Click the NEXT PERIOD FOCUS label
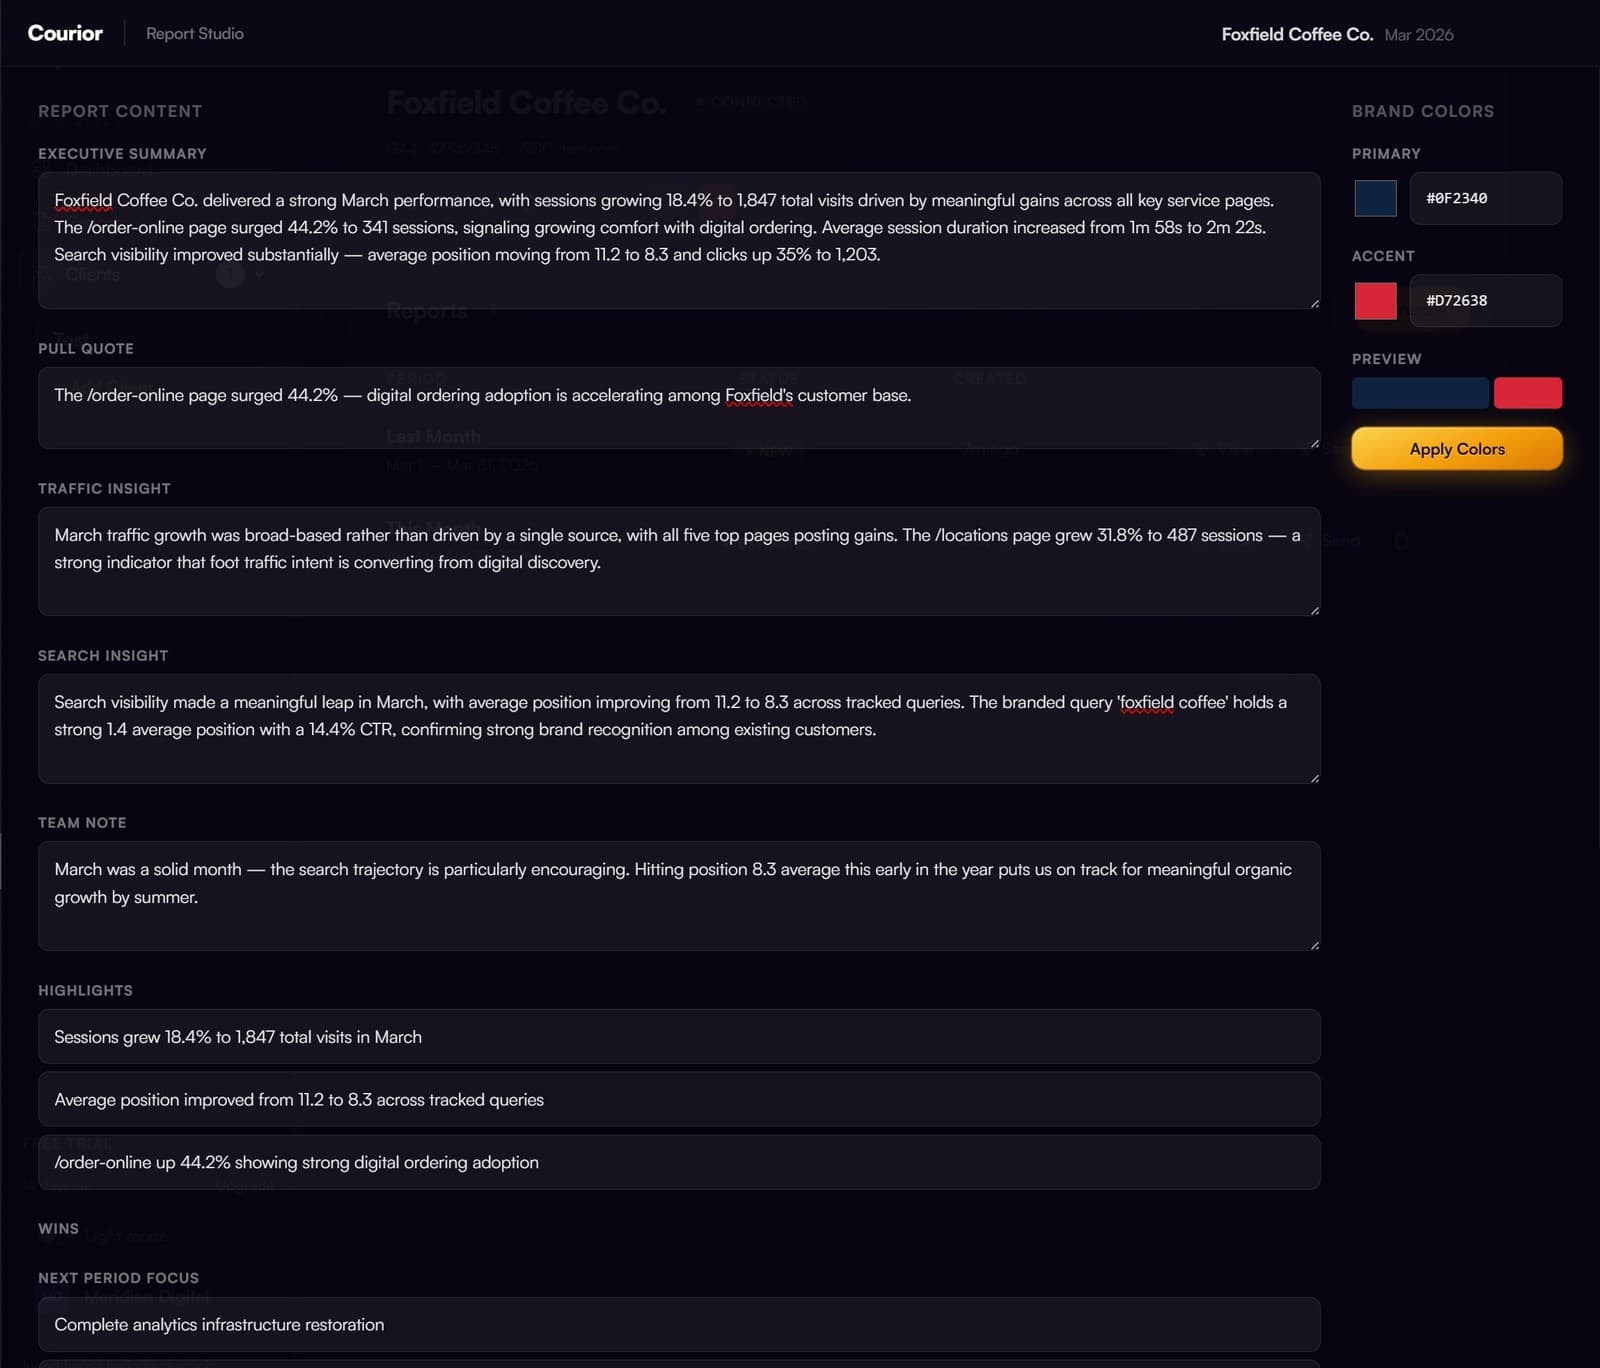 coord(118,1278)
